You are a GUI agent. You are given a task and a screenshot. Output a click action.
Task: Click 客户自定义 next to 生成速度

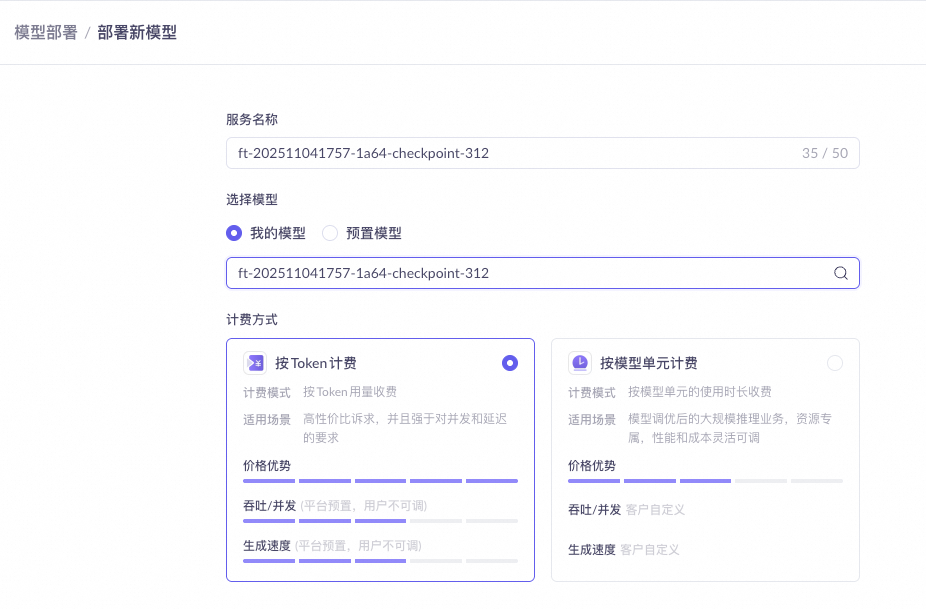pyautogui.click(x=650, y=549)
